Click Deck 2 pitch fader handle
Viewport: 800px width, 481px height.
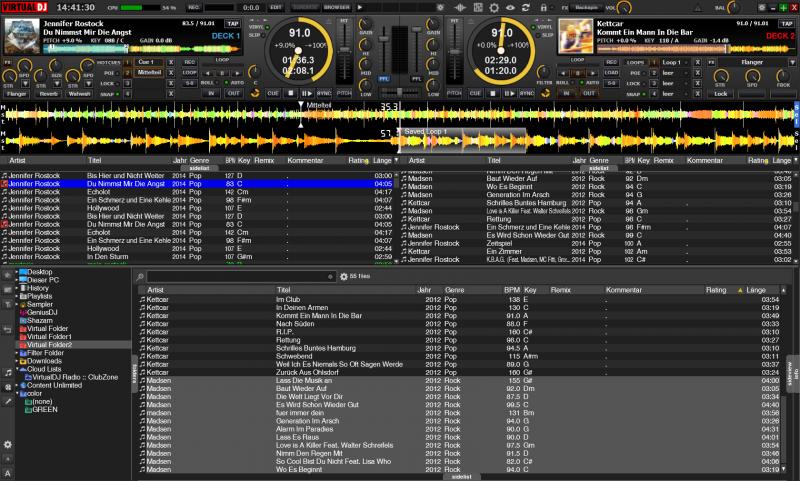(x=454, y=52)
